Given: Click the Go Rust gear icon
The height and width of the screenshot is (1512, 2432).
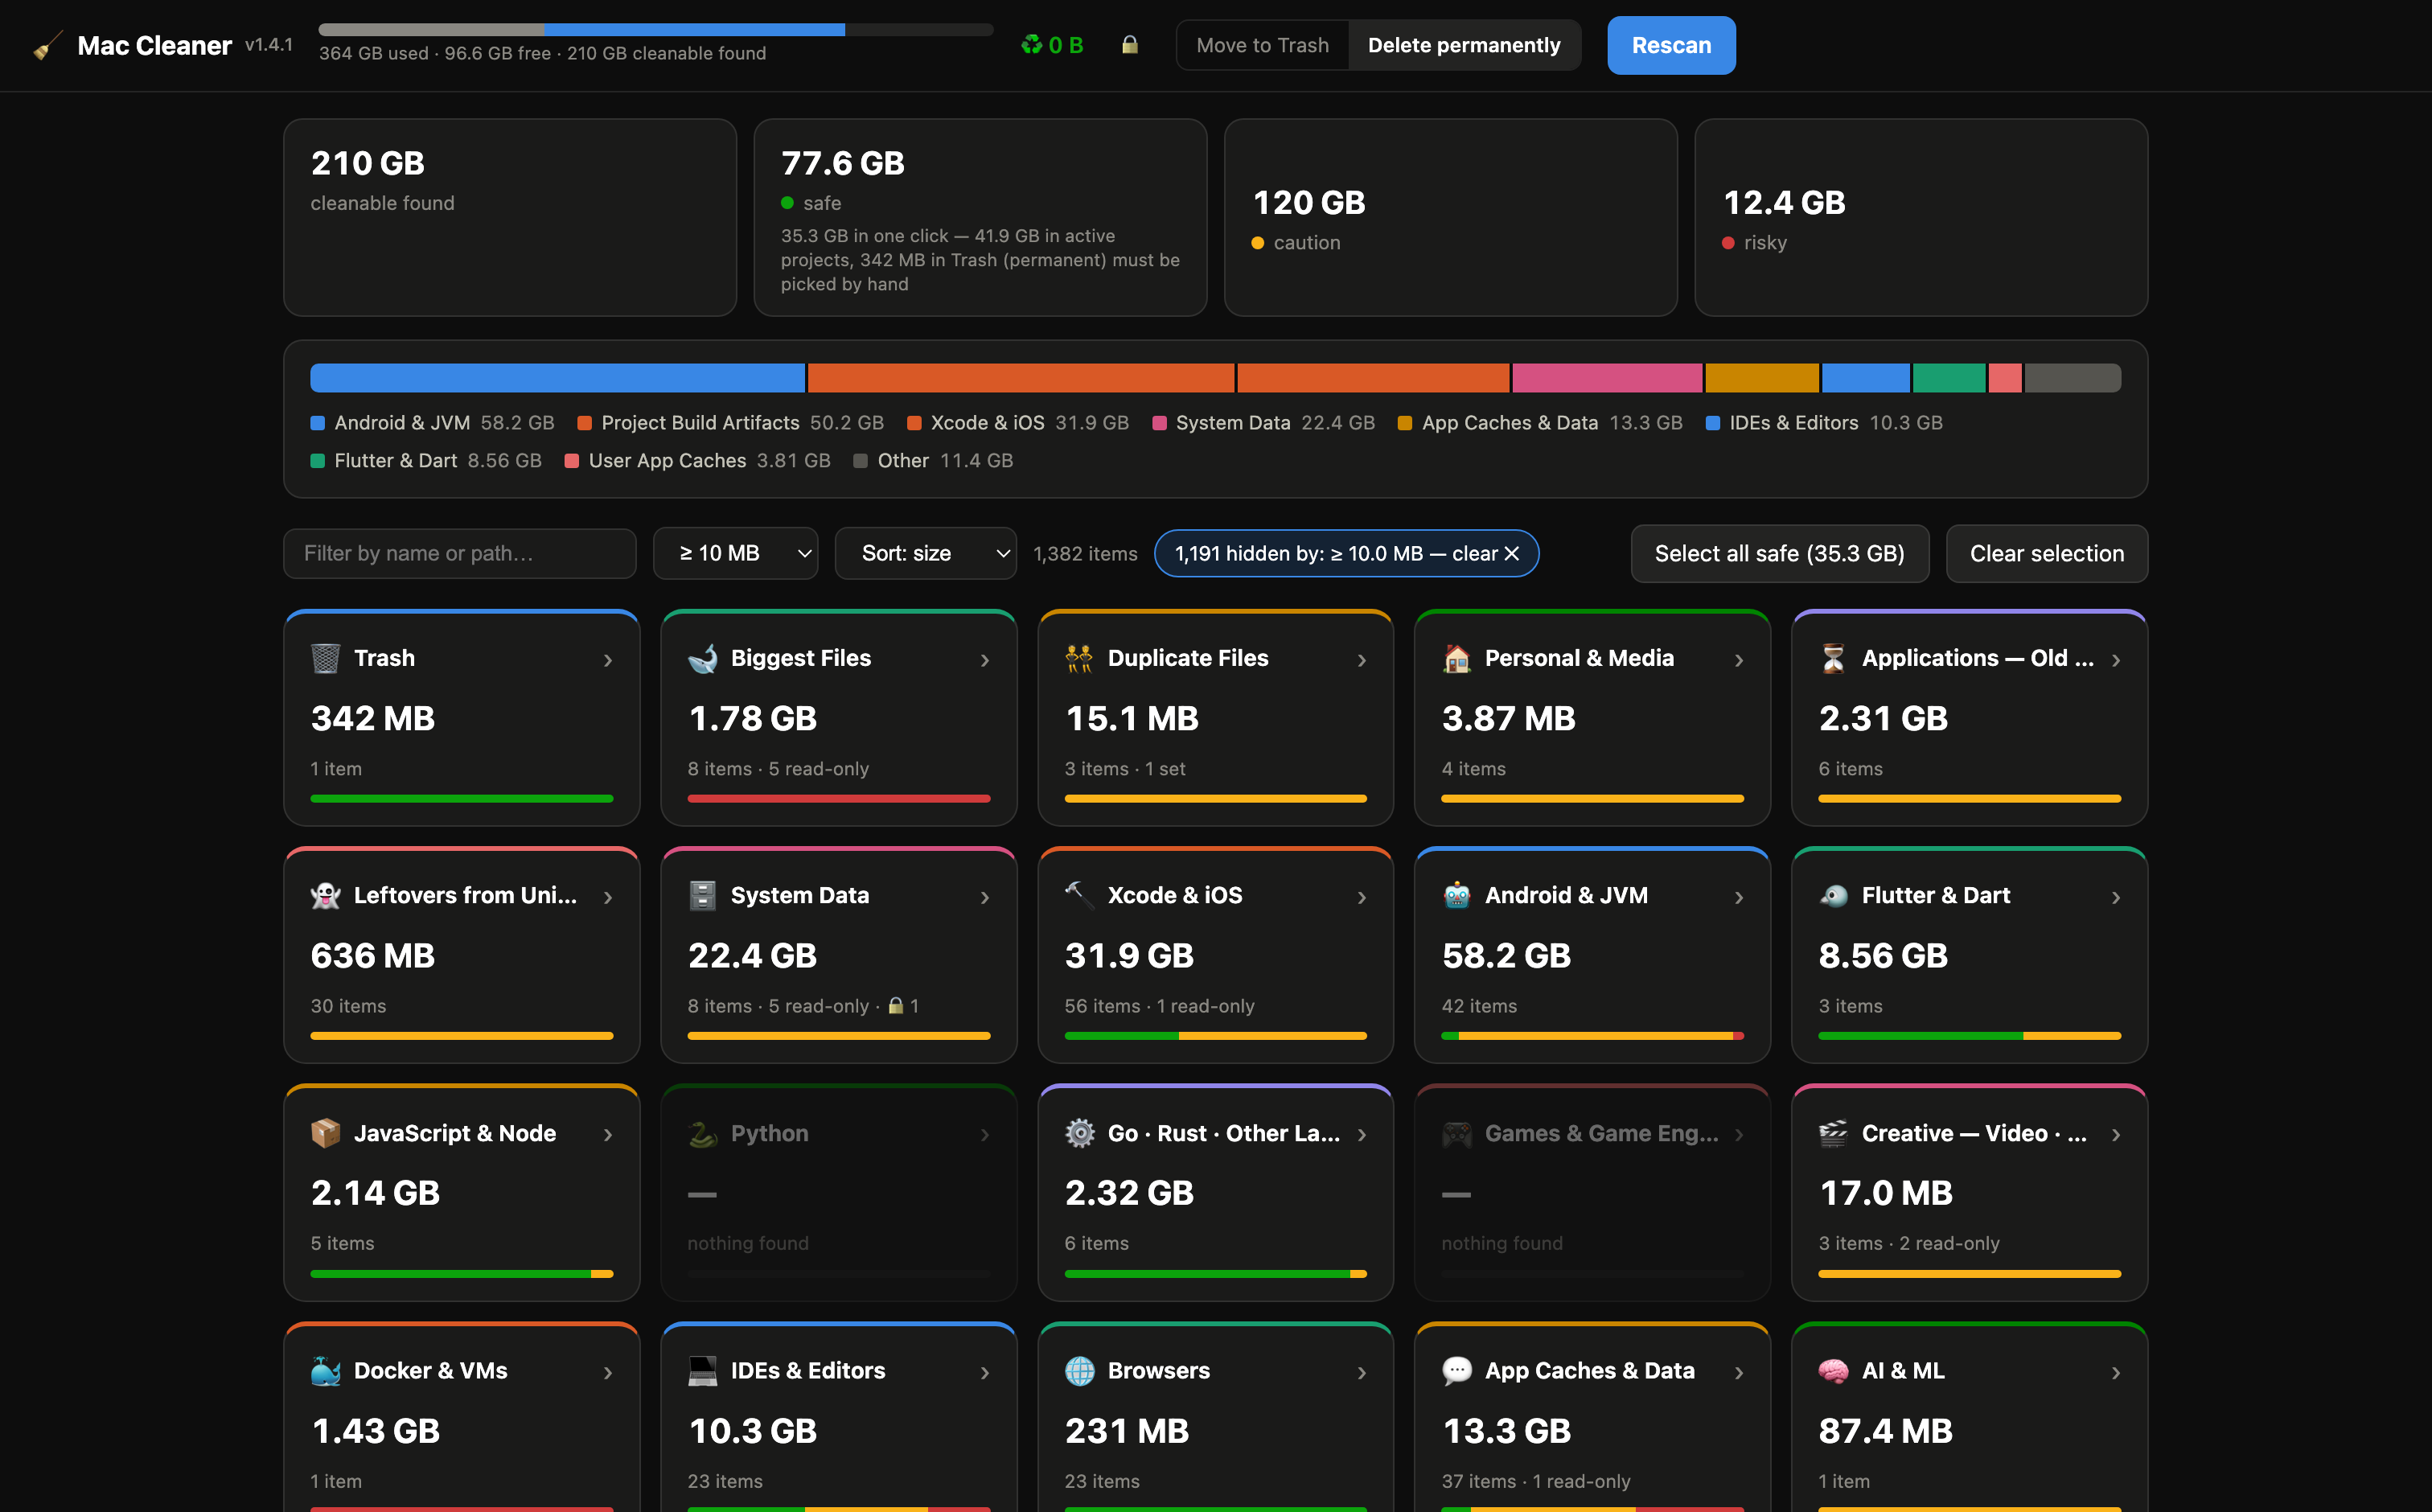Looking at the screenshot, I should [1079, 1133].
